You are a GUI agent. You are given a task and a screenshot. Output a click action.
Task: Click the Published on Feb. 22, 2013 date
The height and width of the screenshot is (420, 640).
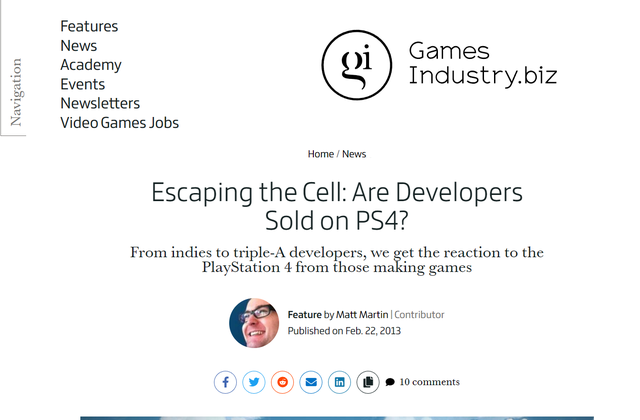(x=344, y=331)
